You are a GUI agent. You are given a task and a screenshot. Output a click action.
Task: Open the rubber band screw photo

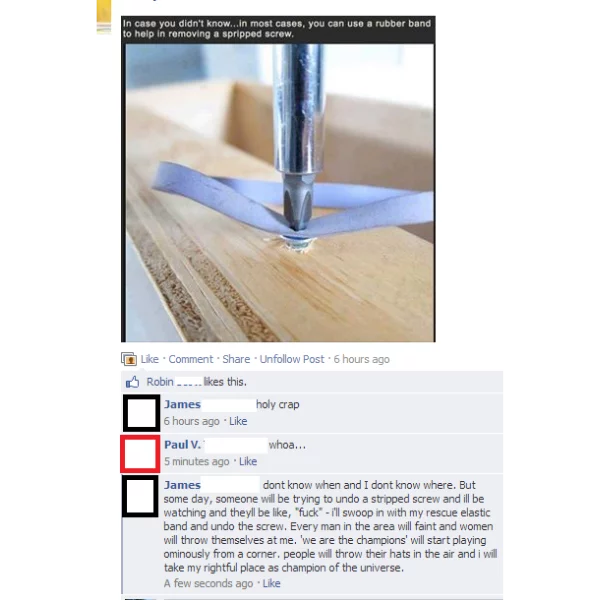278,179
